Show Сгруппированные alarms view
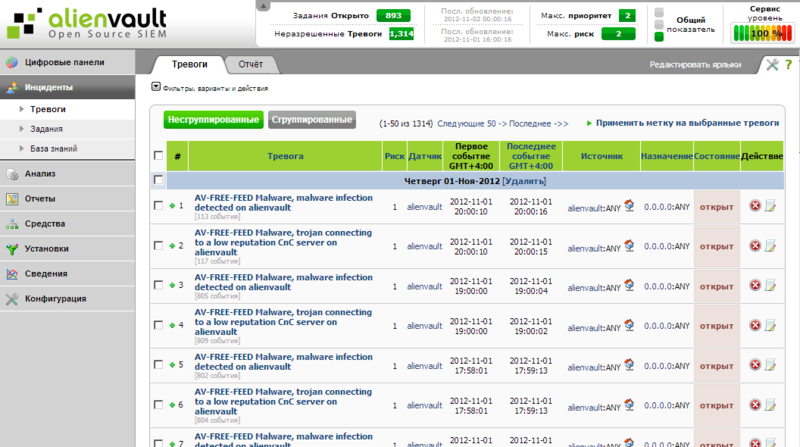The width and height of the screenshot is (800, 447). click(312, 120)
